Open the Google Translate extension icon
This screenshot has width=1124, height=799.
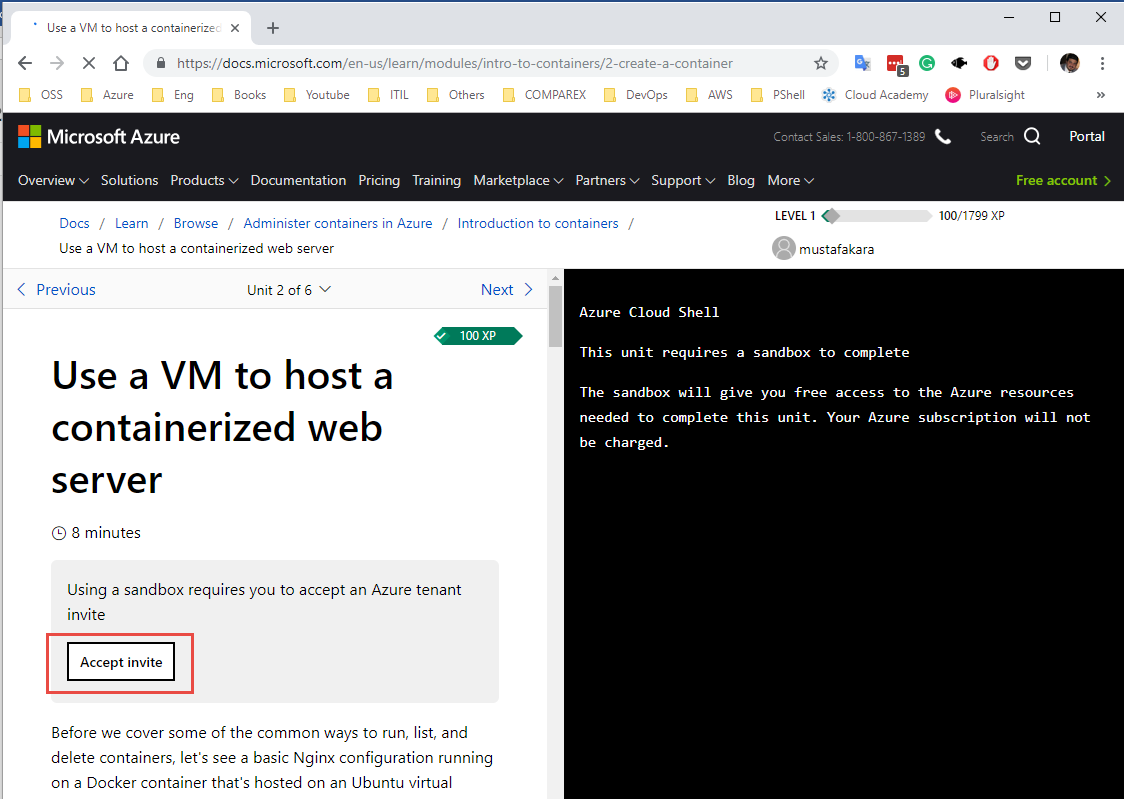(862, 63)
